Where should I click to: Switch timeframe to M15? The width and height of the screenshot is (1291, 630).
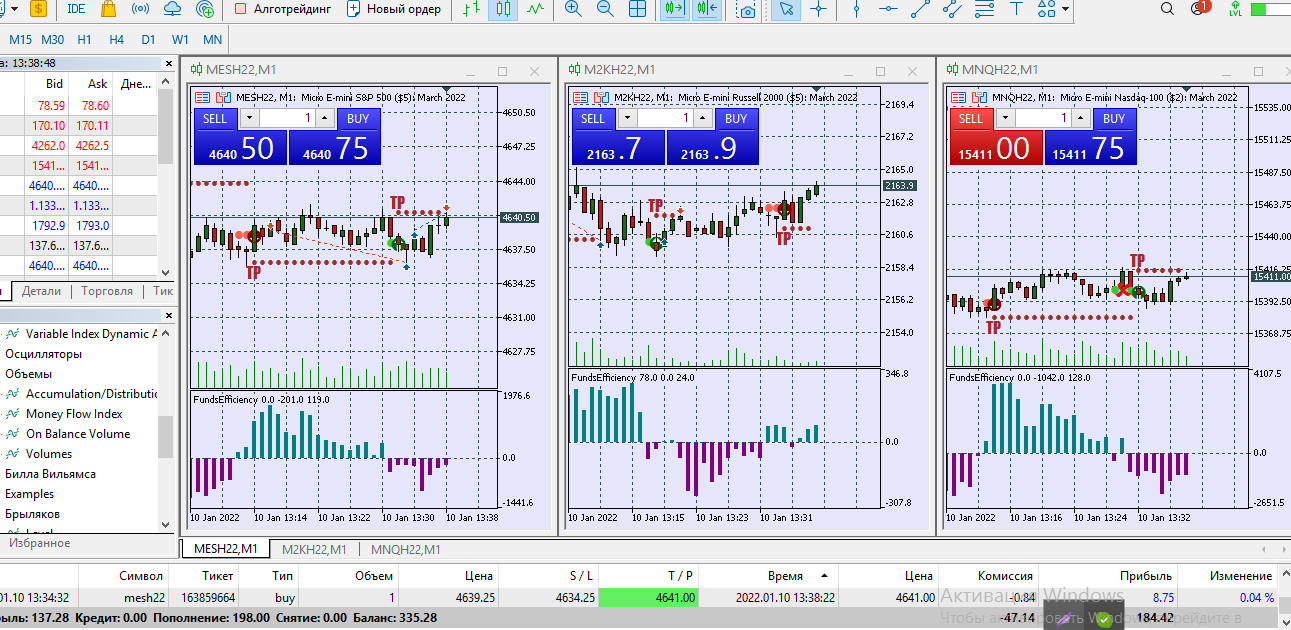tap(20, 40)
